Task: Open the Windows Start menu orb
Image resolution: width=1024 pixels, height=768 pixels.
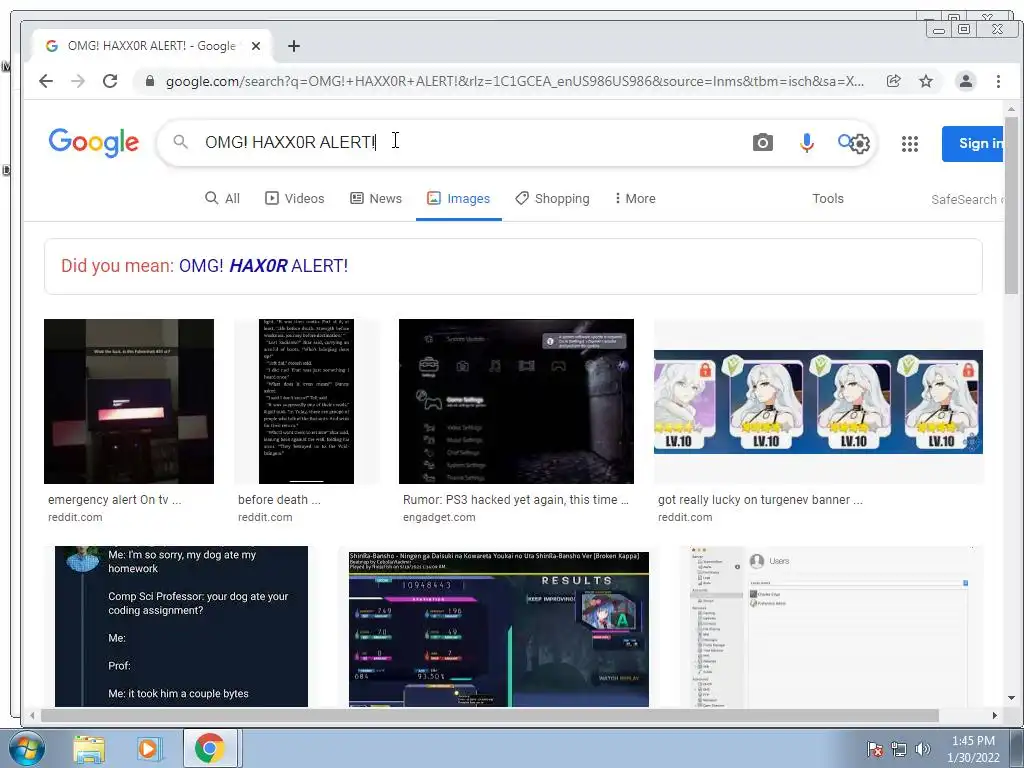Action: coord(27,748)
